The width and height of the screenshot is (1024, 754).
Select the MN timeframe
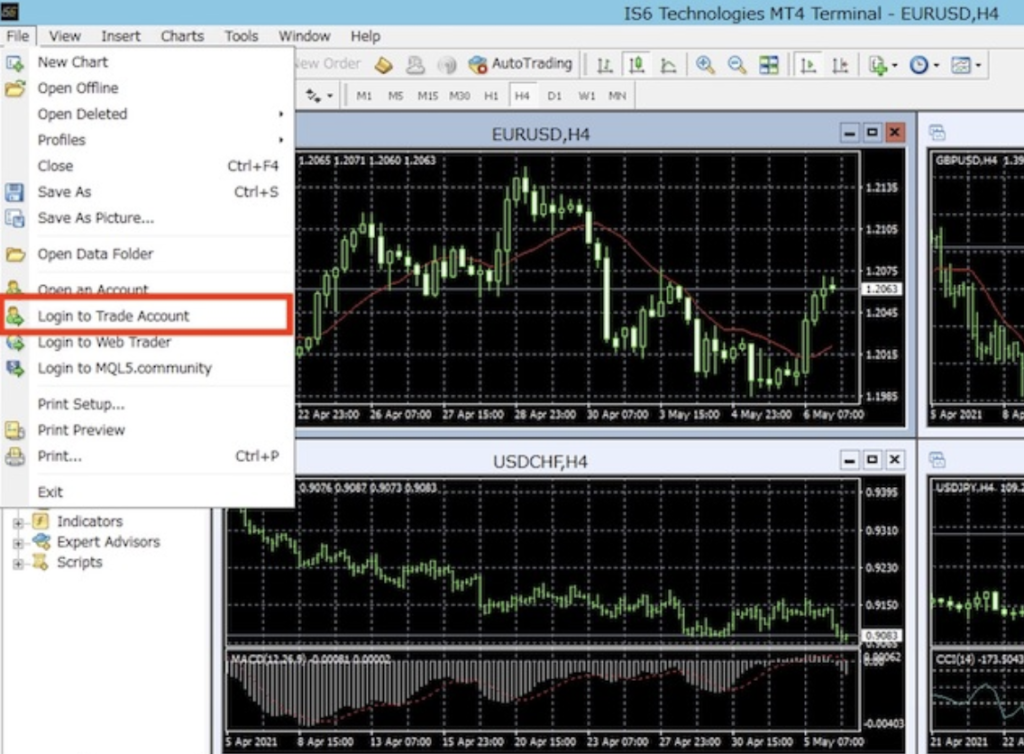tap(617, 96)
